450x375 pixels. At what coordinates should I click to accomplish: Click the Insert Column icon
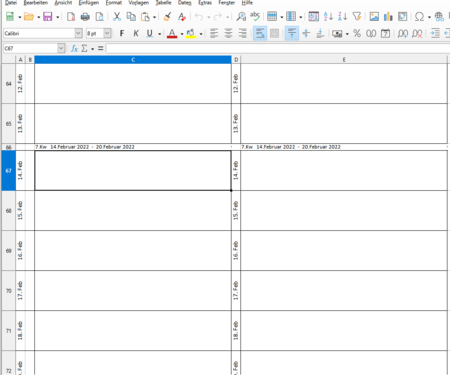291,16
